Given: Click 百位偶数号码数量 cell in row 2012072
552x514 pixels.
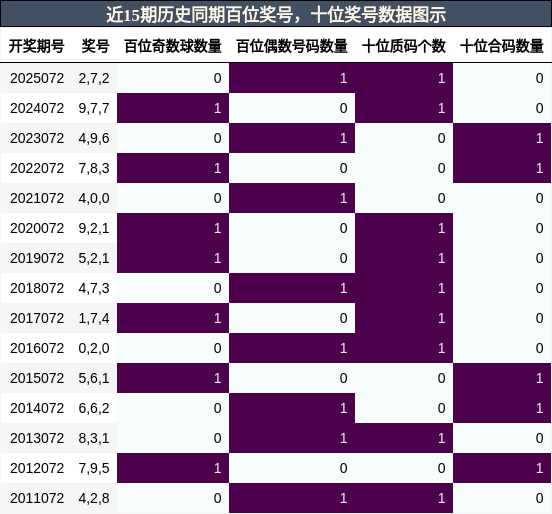Looking at the screenshot, I should (292, 468).
